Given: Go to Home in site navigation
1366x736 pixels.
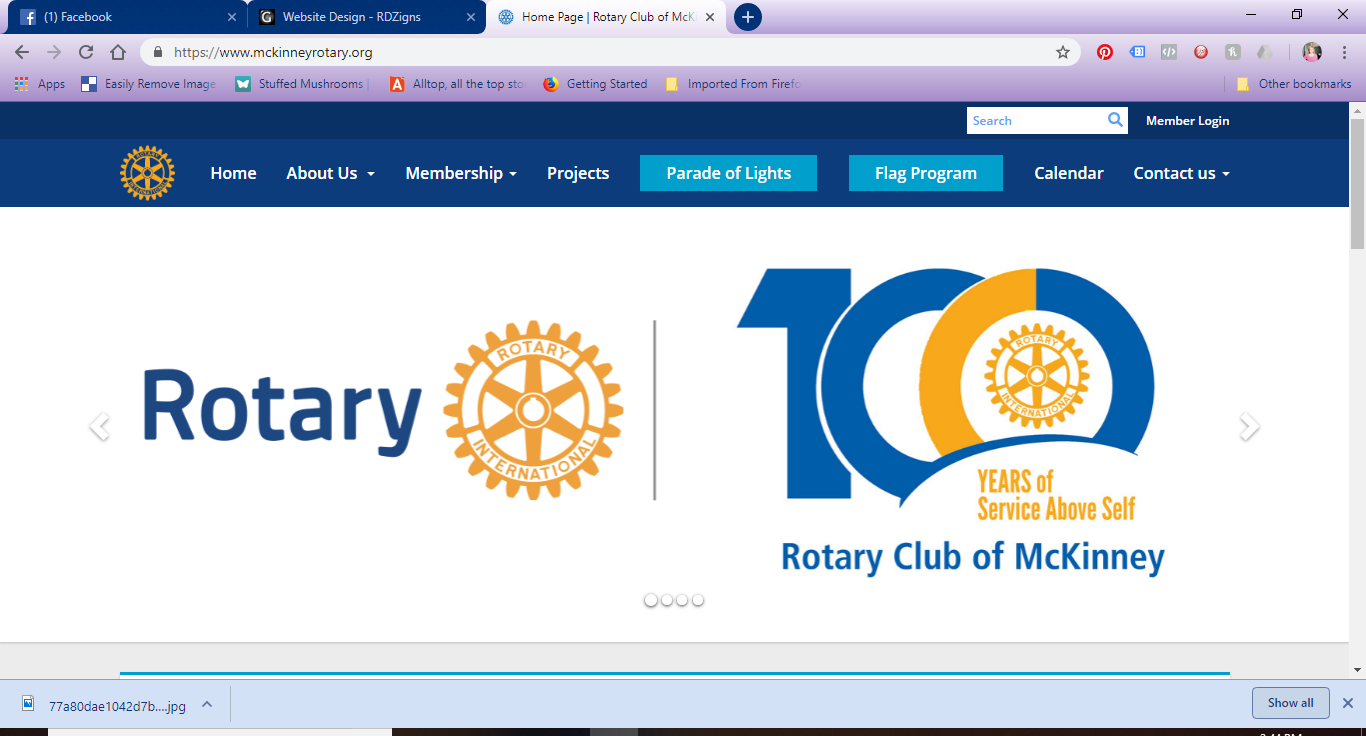Looking at the screenshot, I should coord(233,173).
